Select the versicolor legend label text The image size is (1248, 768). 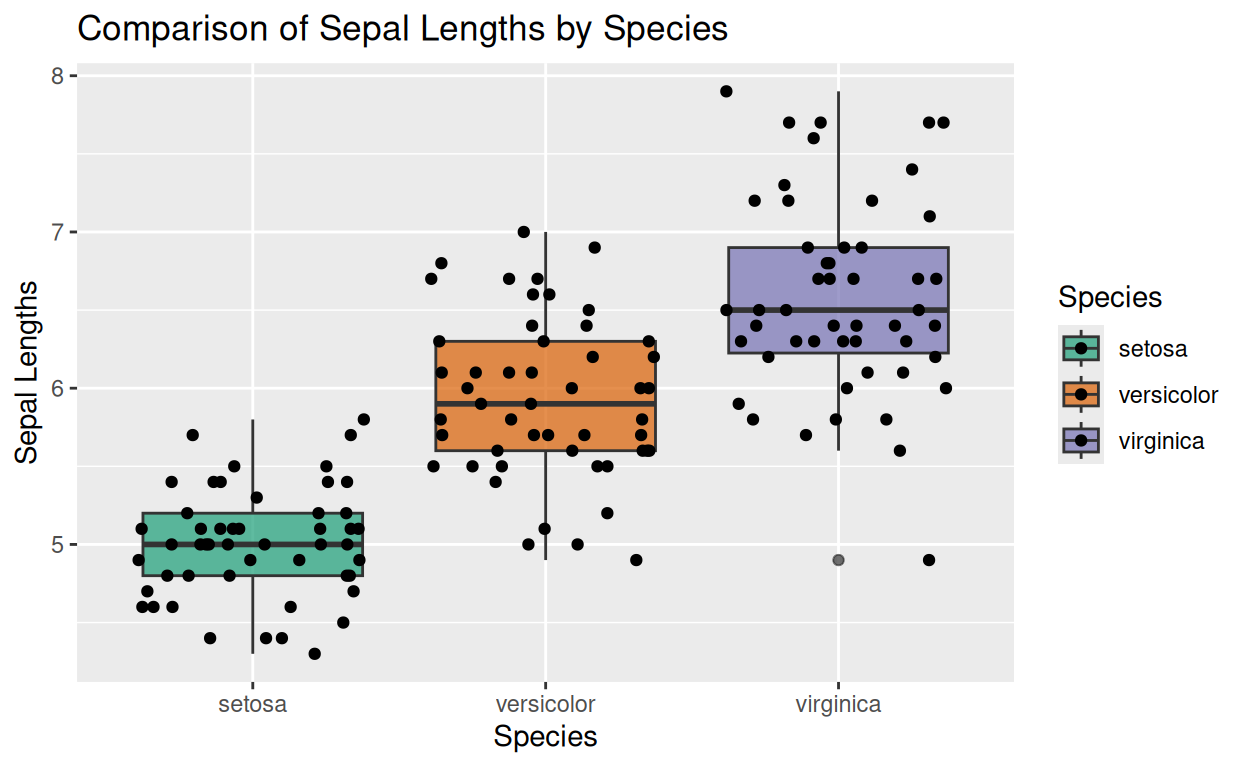click(x=1168, y=395)
